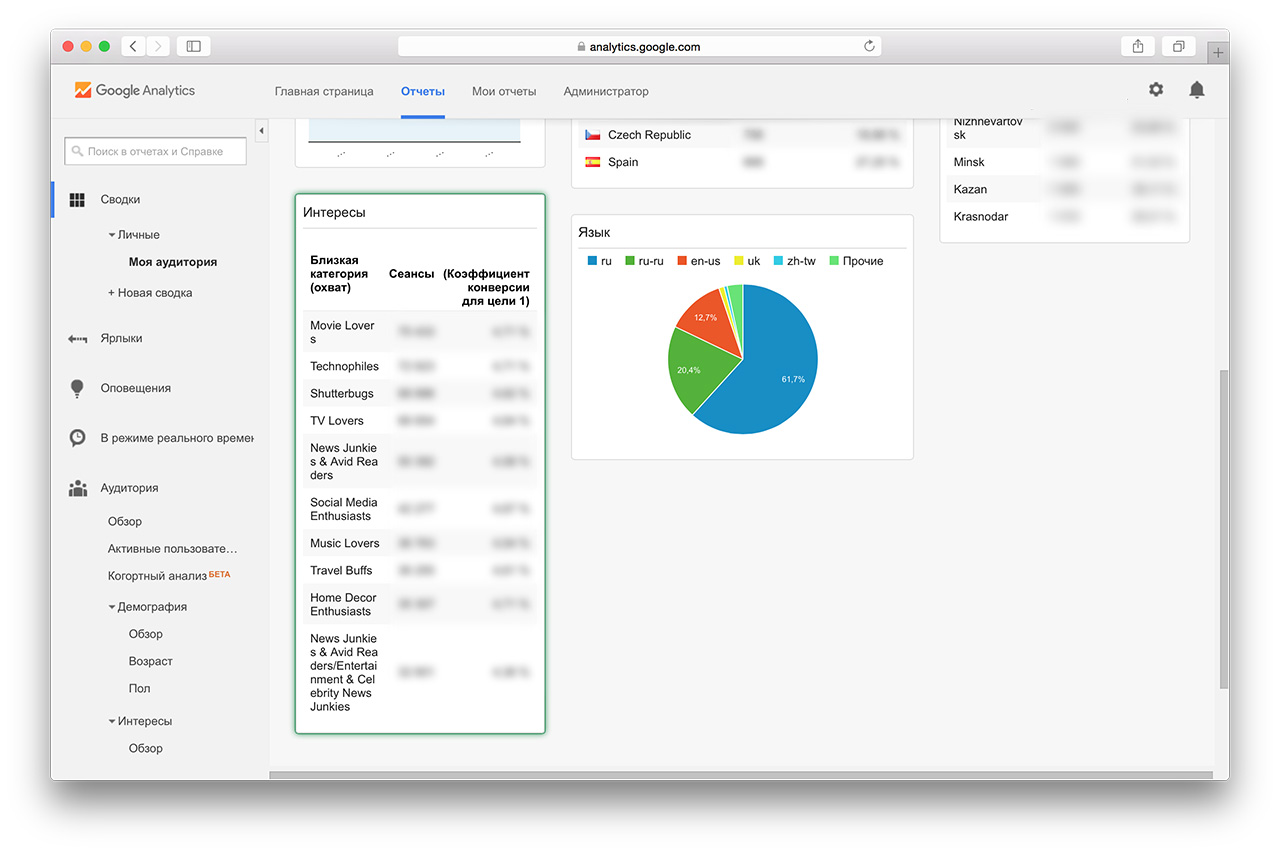
Task: Click the Аудитория people icon
Action: coord(77,488)
